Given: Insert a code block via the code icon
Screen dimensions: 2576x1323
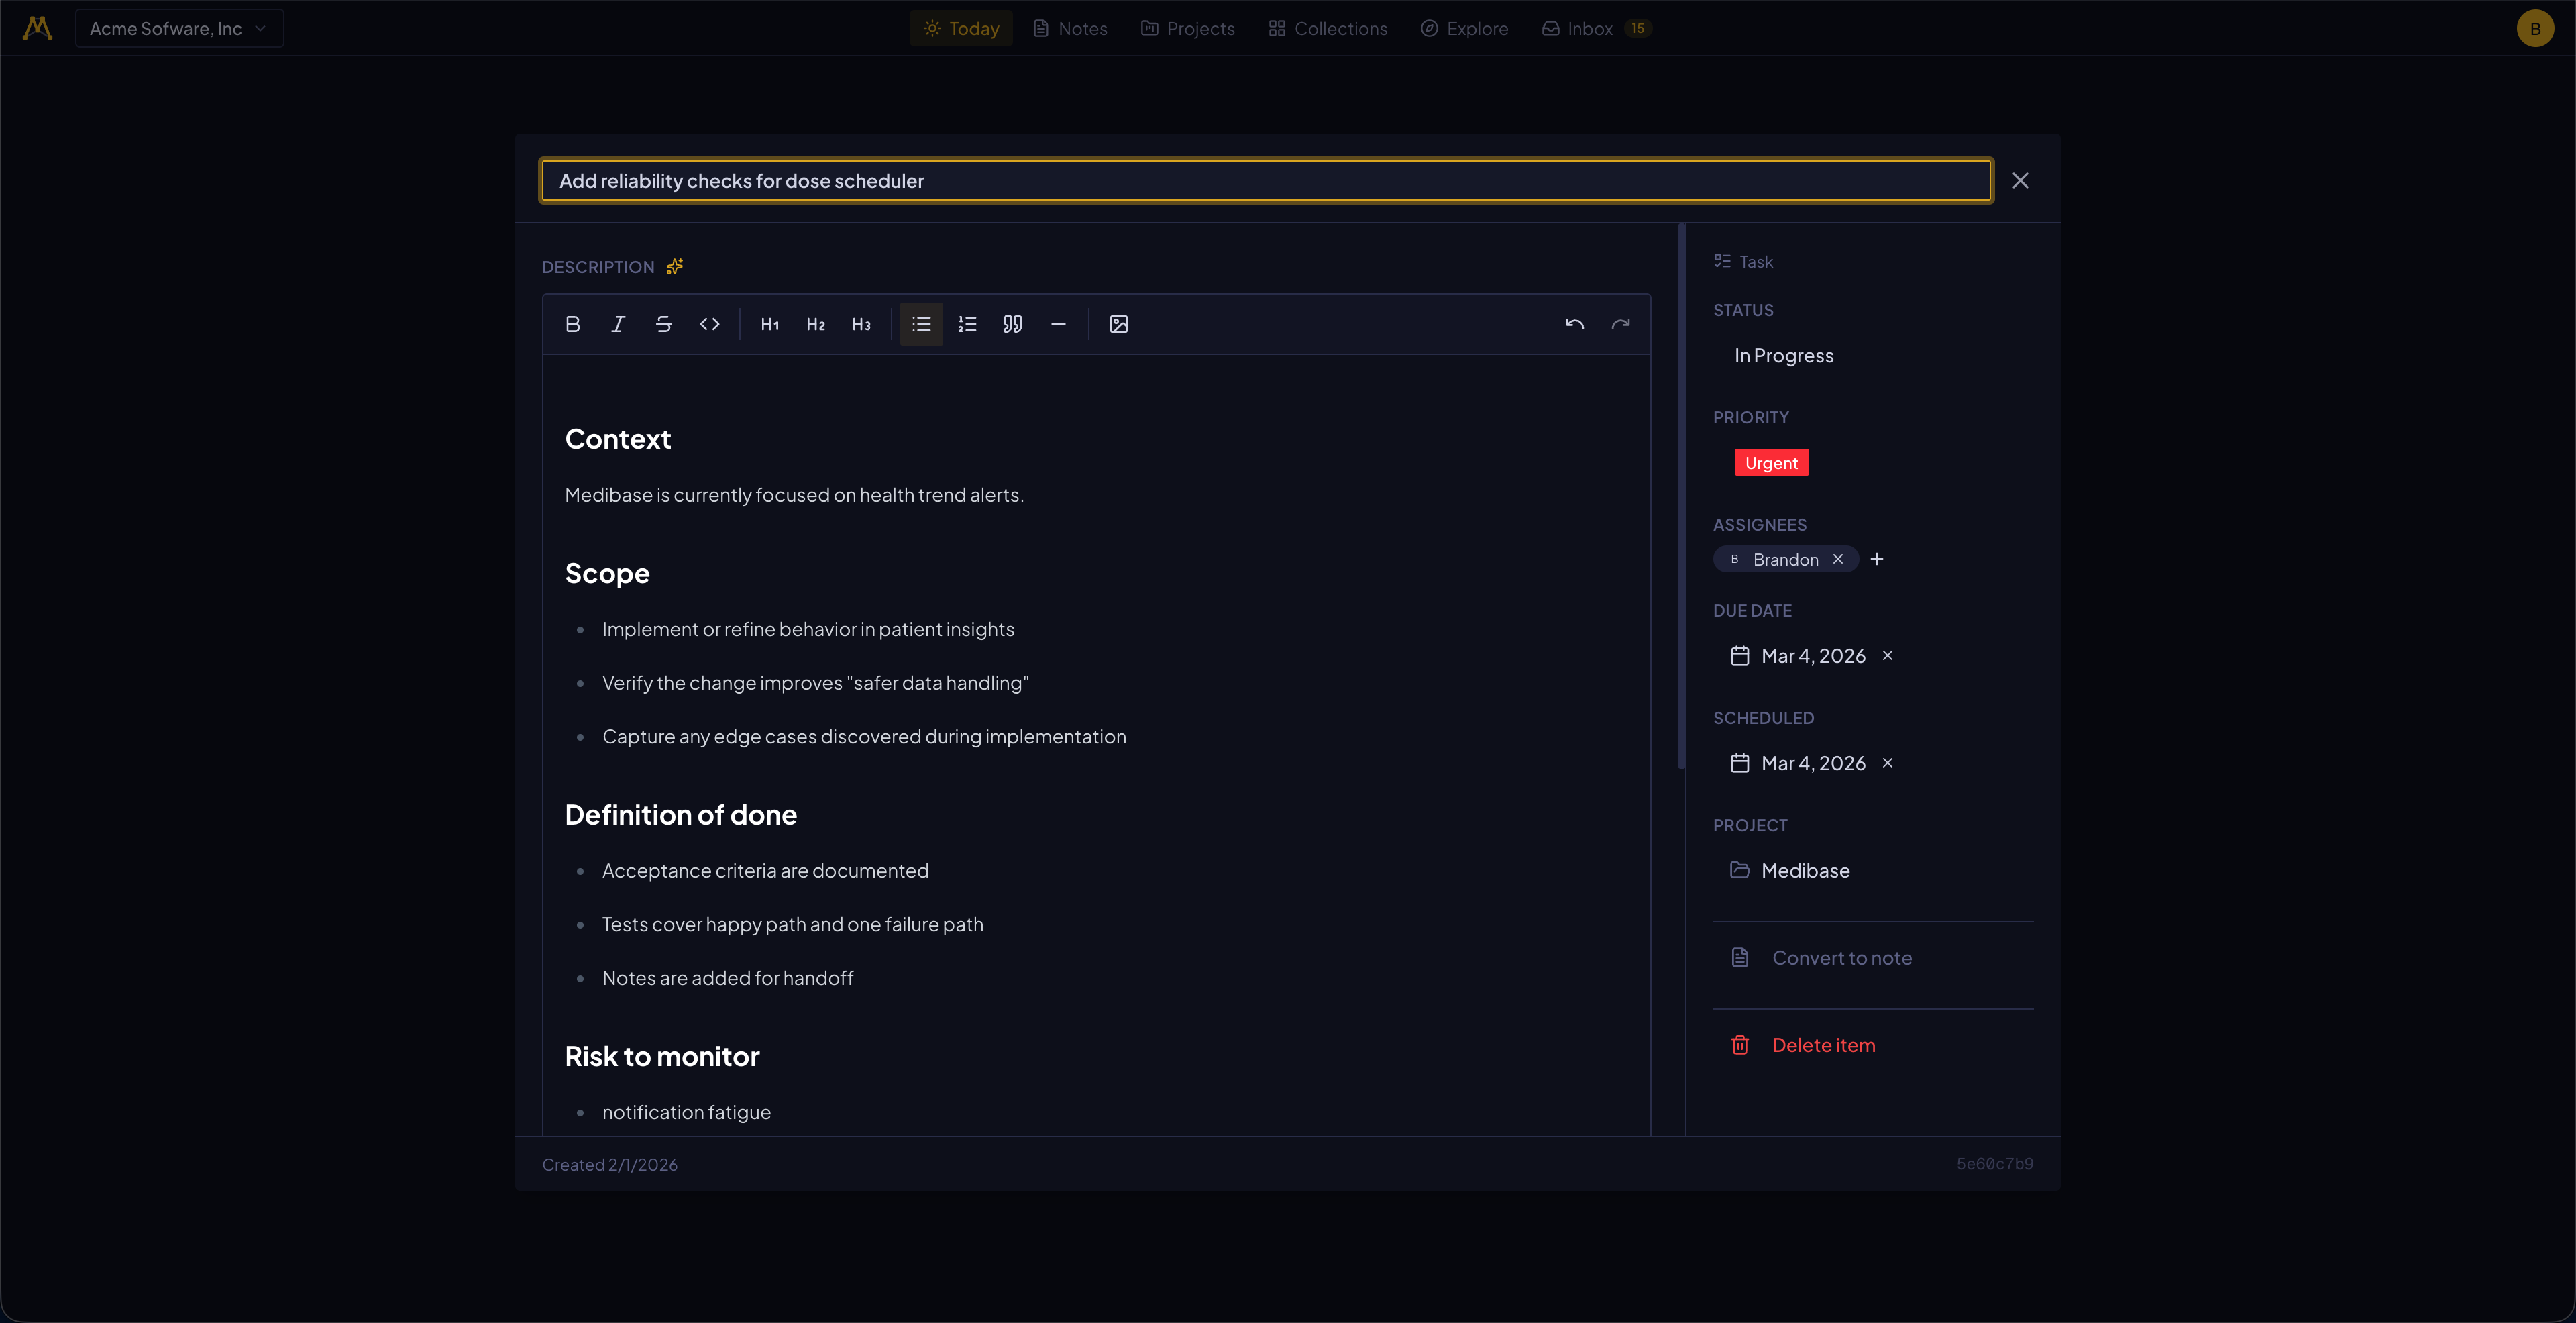Looking at the screenshot, I should pyautogui.click(x=710, y=324).
